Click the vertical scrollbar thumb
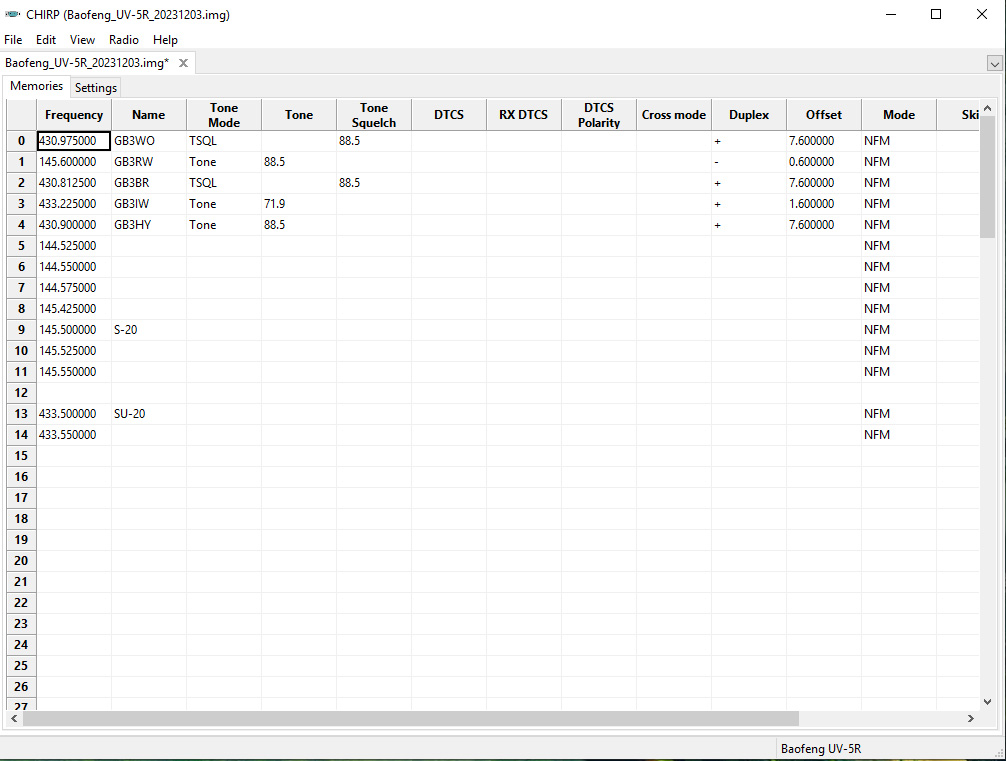1006x761 pixels. click(x=987, y=177)
